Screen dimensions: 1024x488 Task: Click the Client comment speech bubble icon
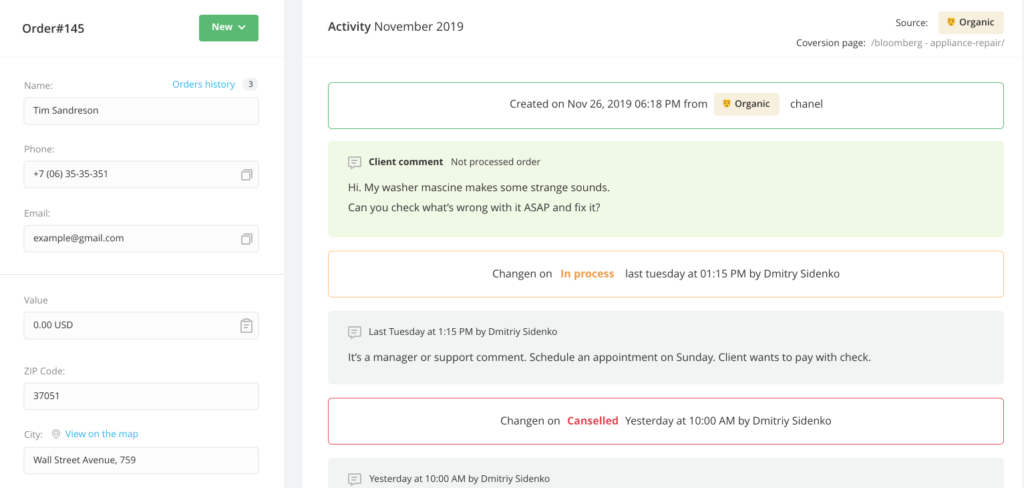click(x=355, y=162)
